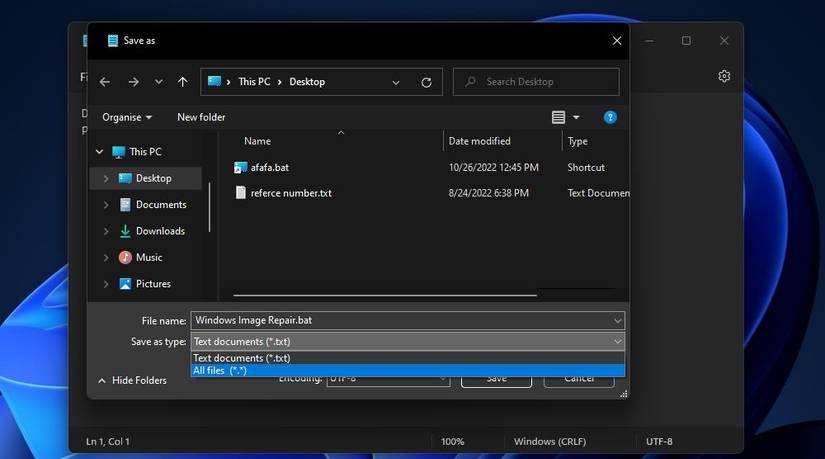Select This PC in navigation pane

[x=145, y=152]
